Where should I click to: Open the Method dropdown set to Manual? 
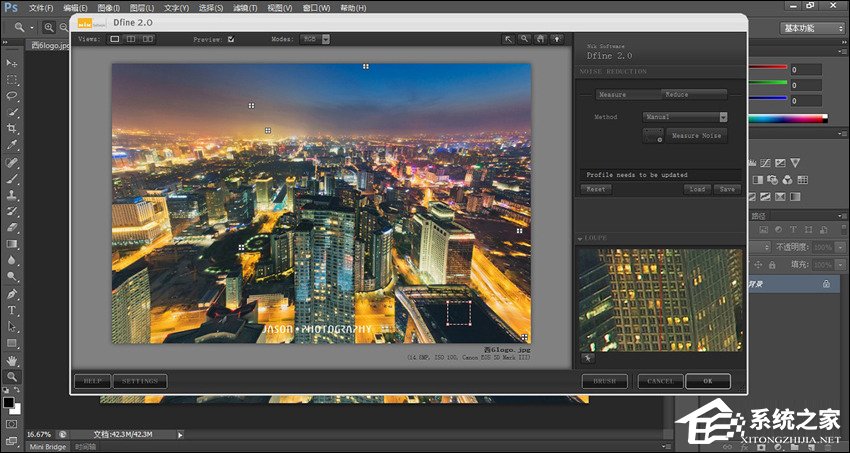[685, 117]
